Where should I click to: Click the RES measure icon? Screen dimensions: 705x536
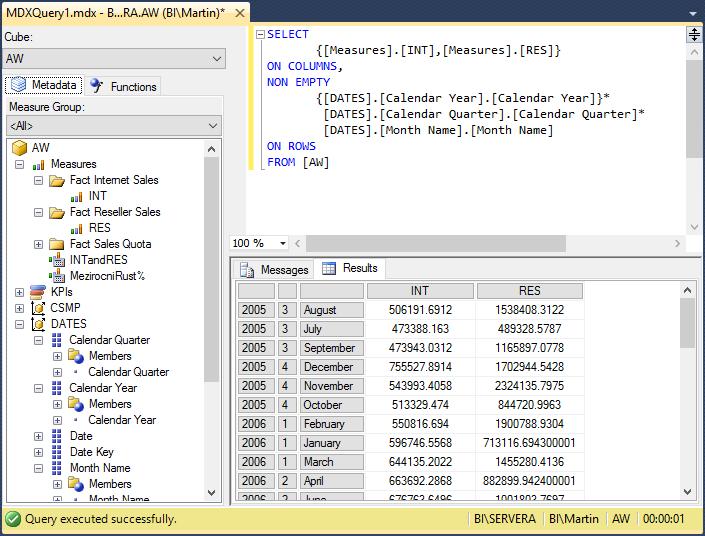76,228
